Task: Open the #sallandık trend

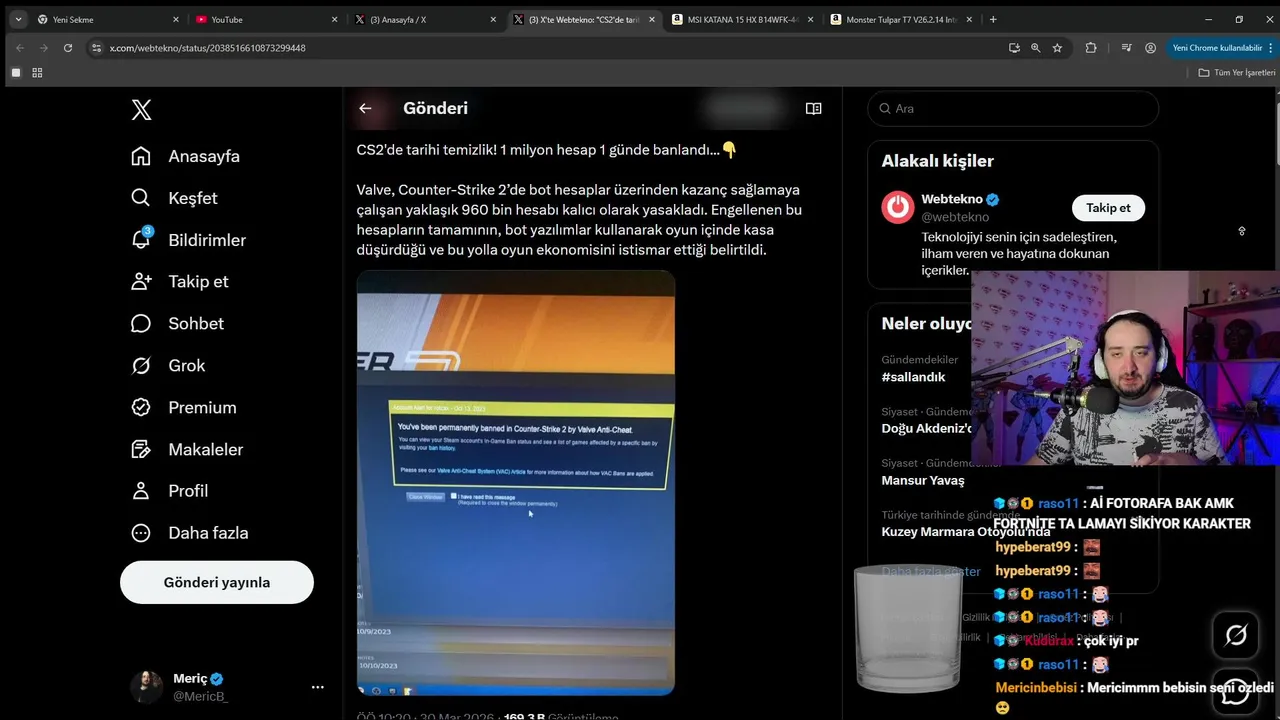Action: pyautogui.click(x=913, y=377)
